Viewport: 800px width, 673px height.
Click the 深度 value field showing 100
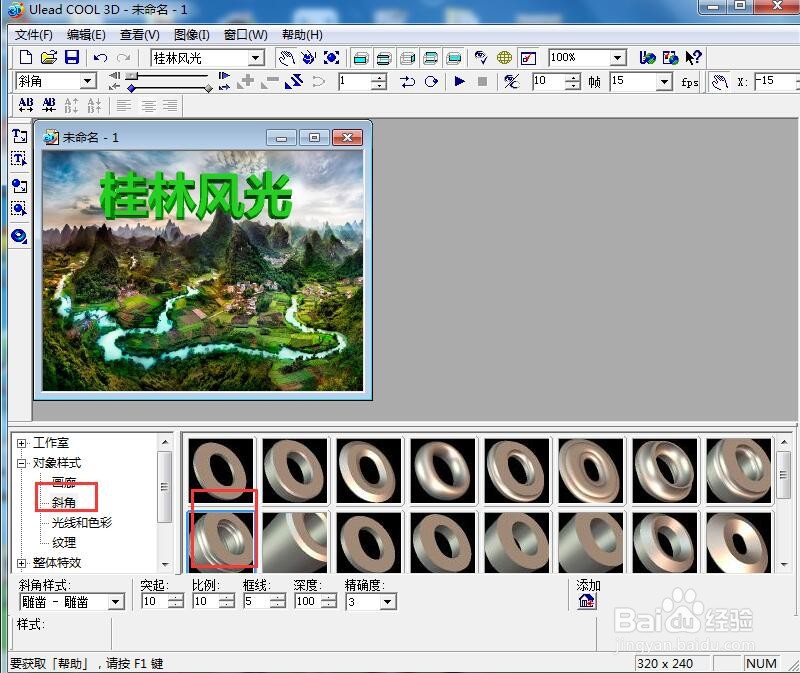pos(308,602)
